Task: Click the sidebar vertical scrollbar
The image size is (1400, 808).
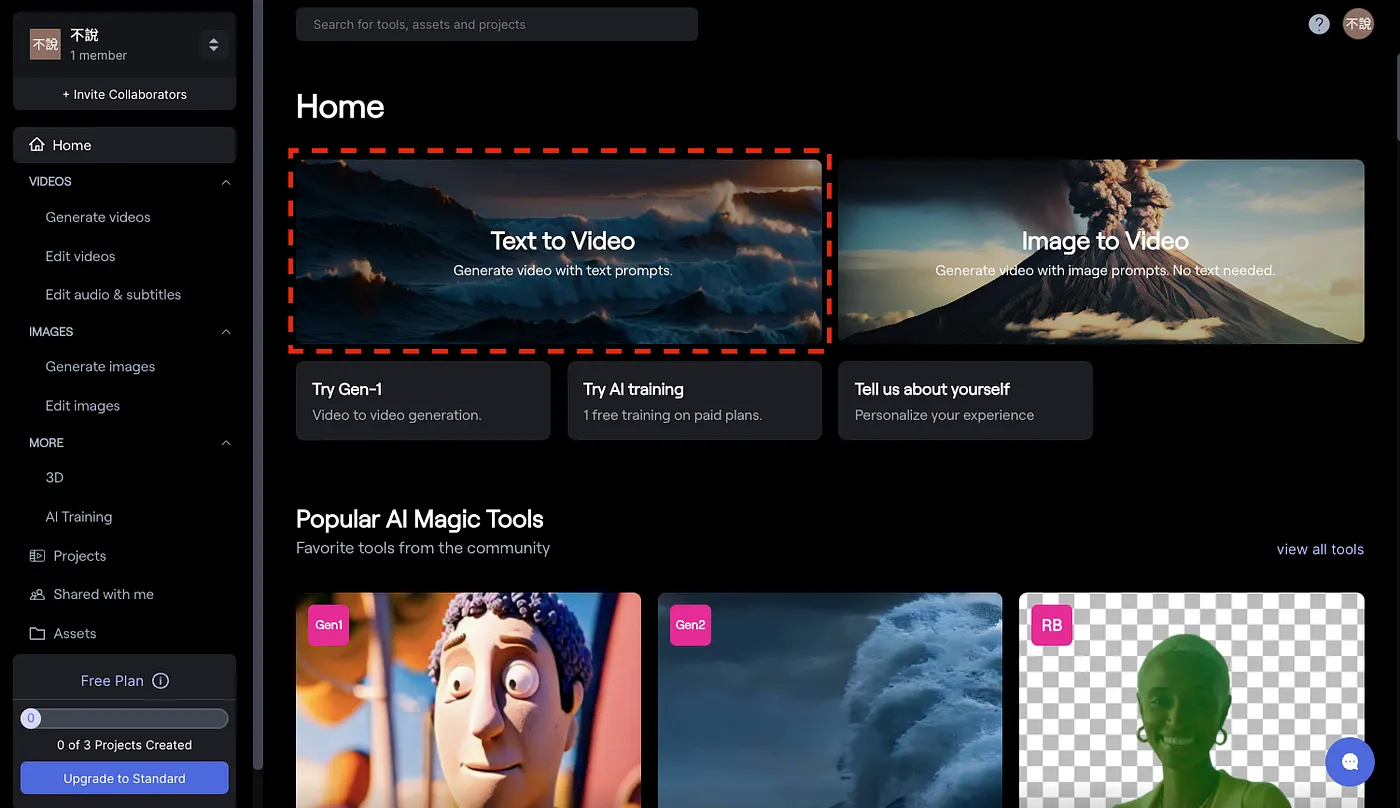Action: point(258,384)
